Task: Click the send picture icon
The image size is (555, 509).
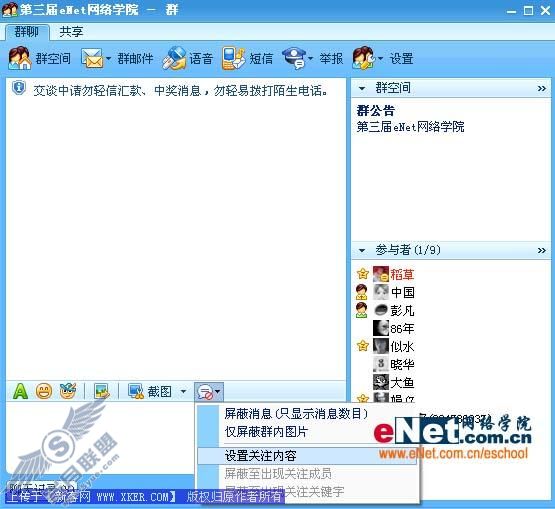Action: (x=102, y=391)
